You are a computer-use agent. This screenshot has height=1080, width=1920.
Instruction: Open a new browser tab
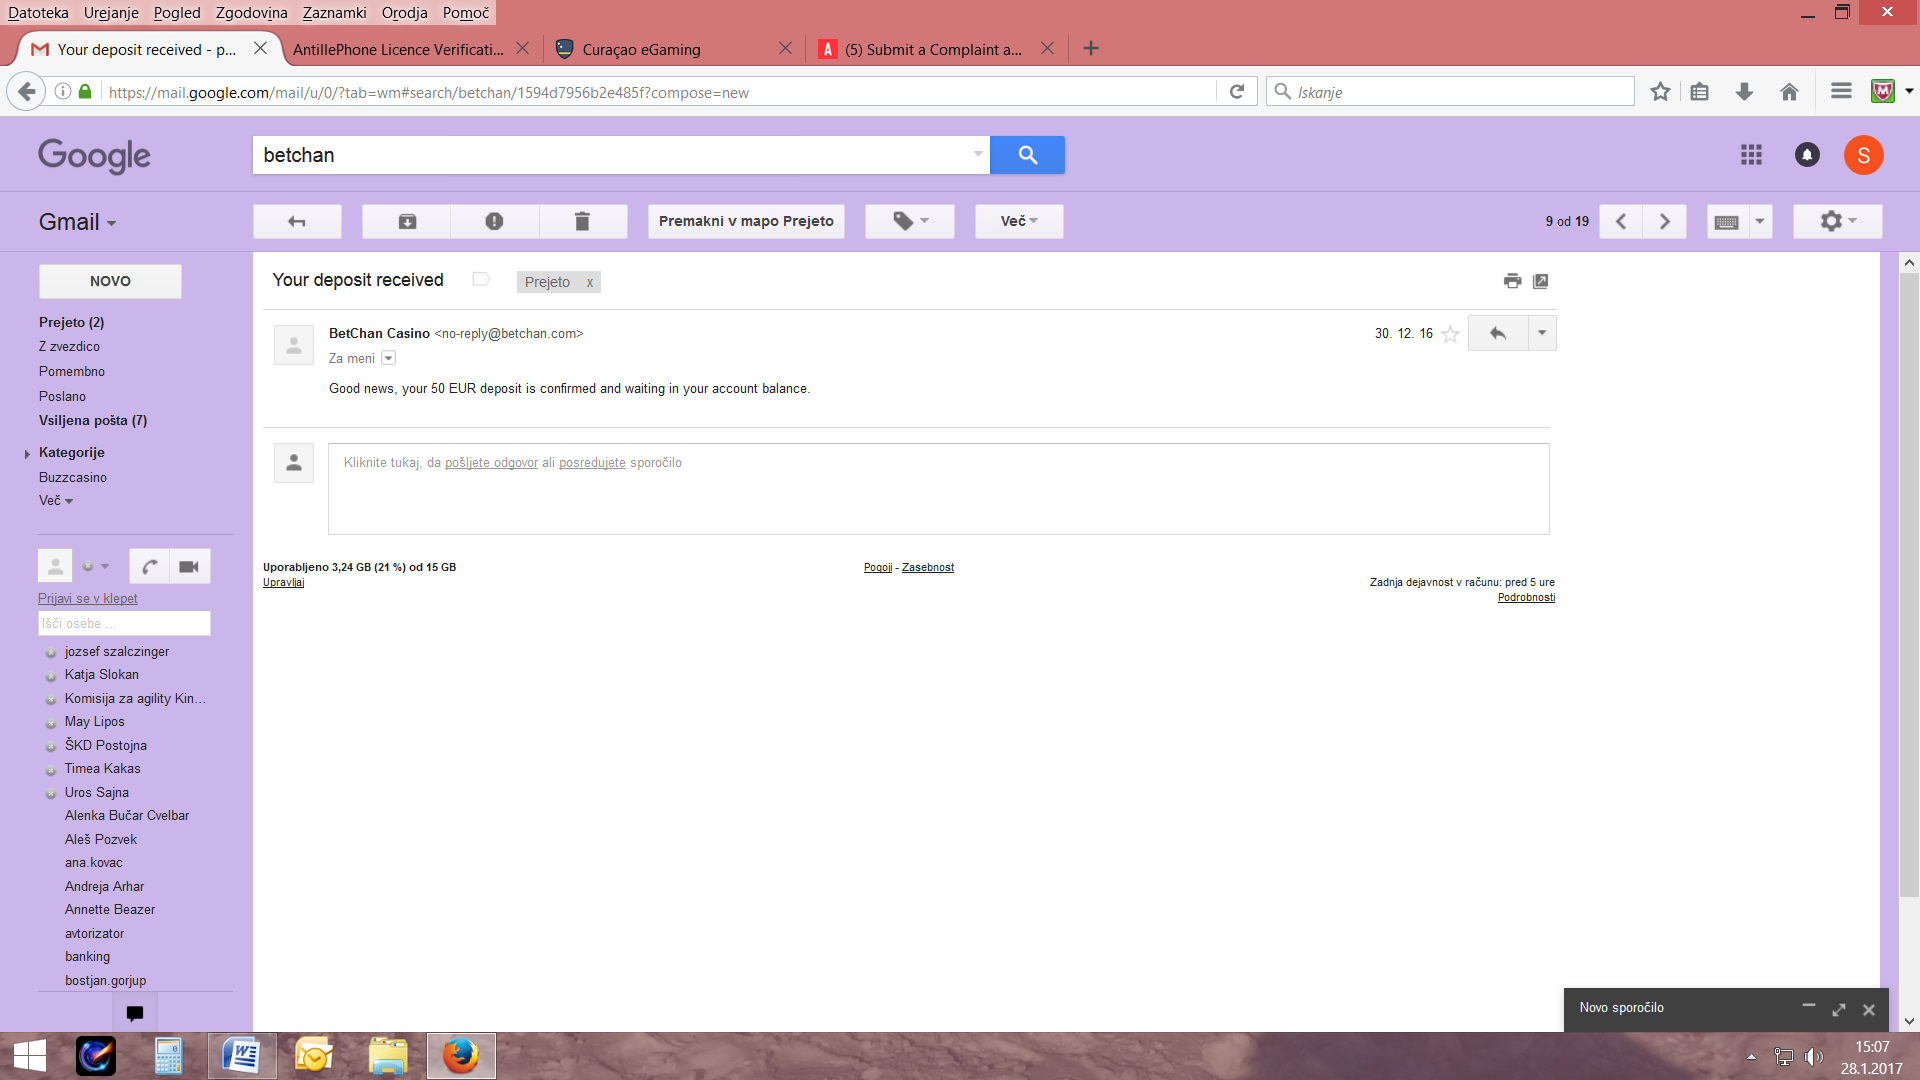coord(1091,48)
